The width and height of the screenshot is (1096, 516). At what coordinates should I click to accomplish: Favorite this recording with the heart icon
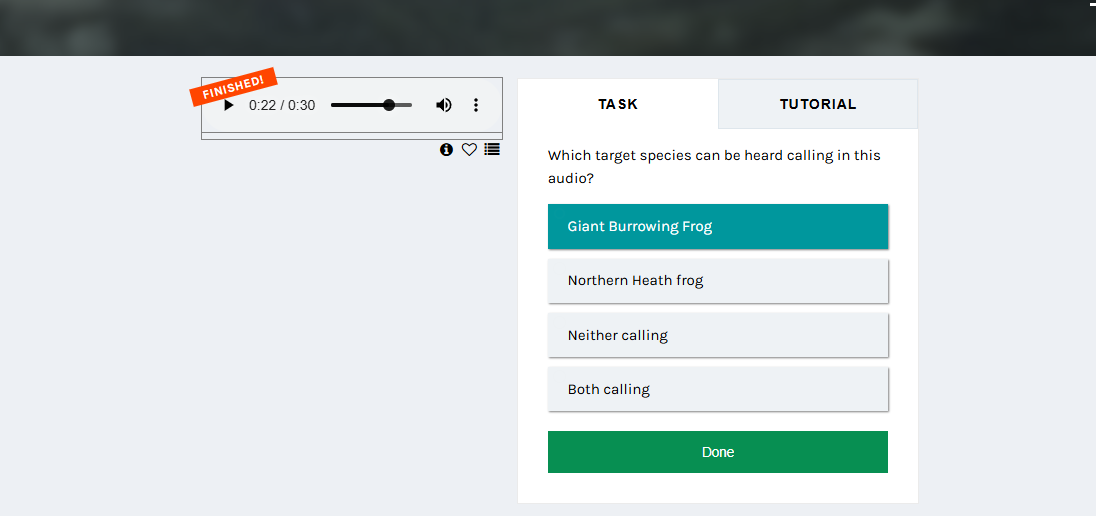[x=469, y=149]
